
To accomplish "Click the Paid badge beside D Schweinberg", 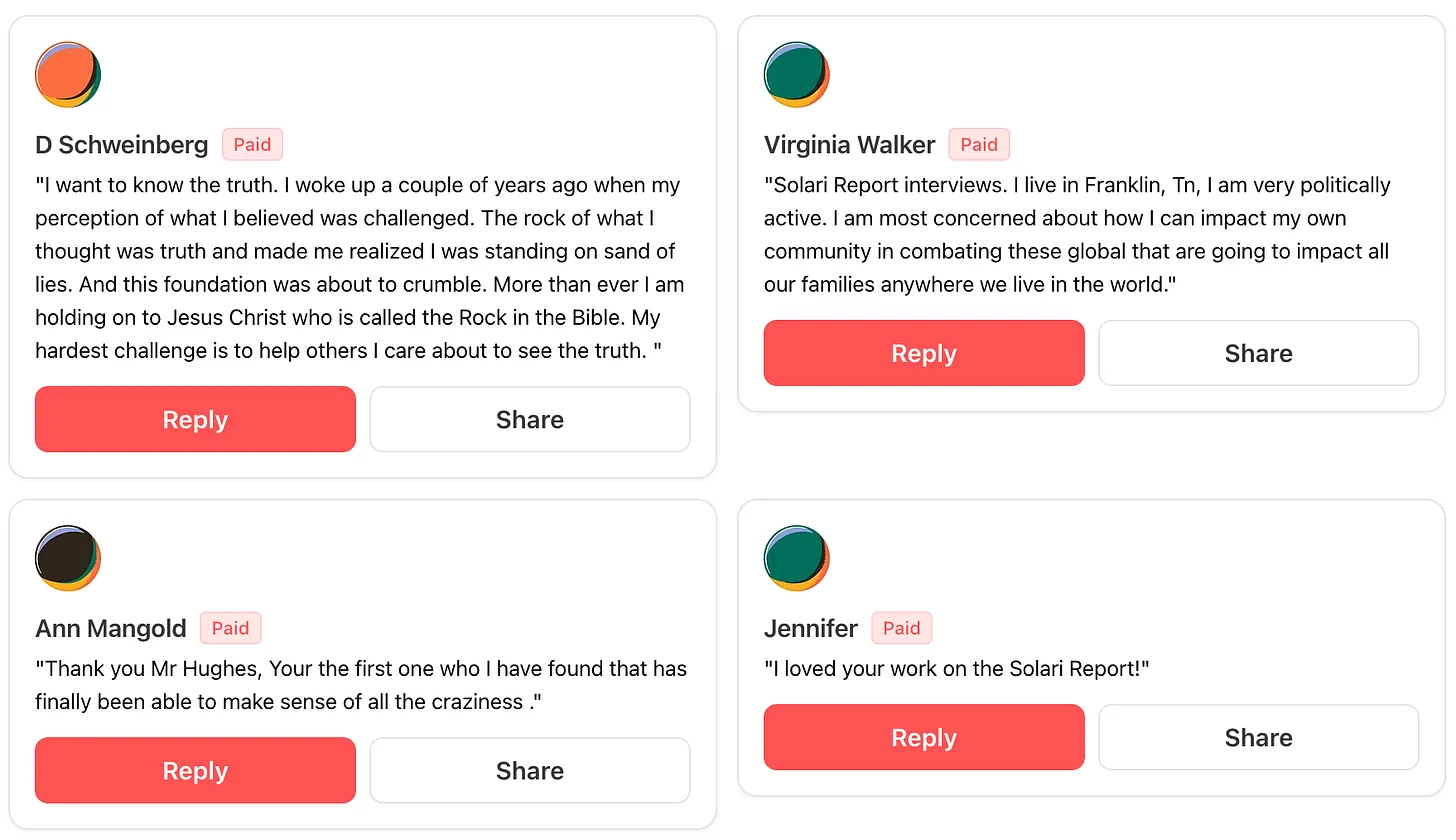I will click(x=252, y=144).
